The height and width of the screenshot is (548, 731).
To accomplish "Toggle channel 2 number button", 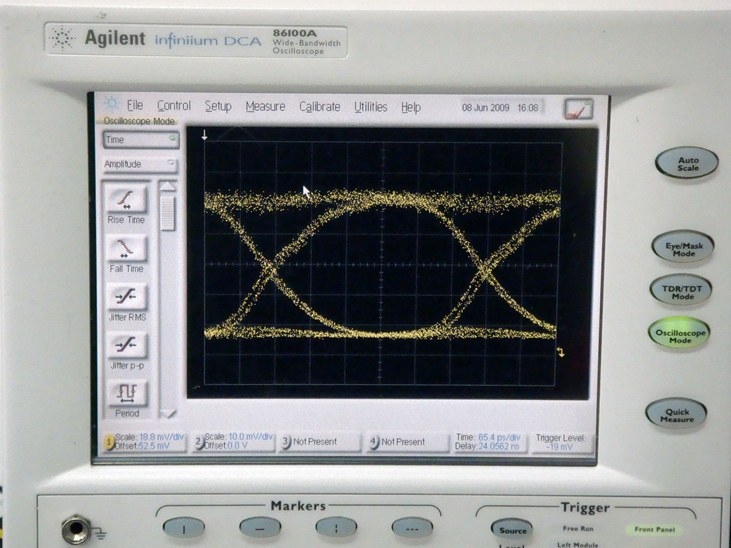I will (199, 442).
